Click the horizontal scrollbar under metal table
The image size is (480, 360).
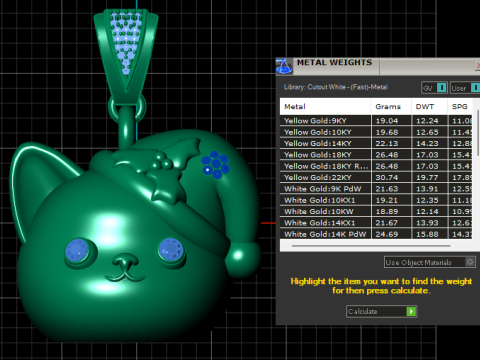coord(371,246)
